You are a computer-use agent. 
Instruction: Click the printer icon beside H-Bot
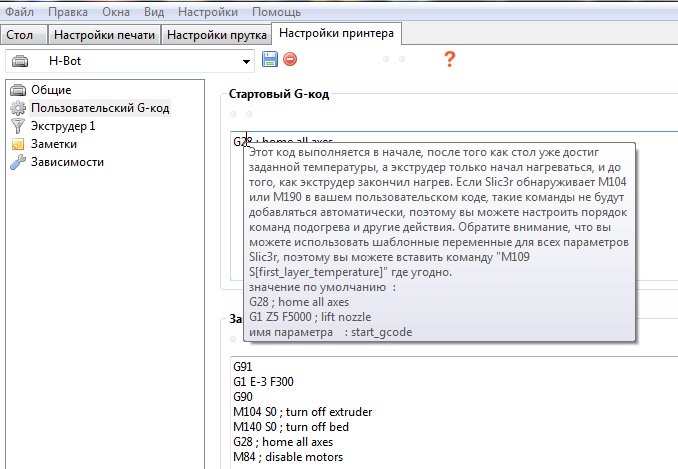20,61
